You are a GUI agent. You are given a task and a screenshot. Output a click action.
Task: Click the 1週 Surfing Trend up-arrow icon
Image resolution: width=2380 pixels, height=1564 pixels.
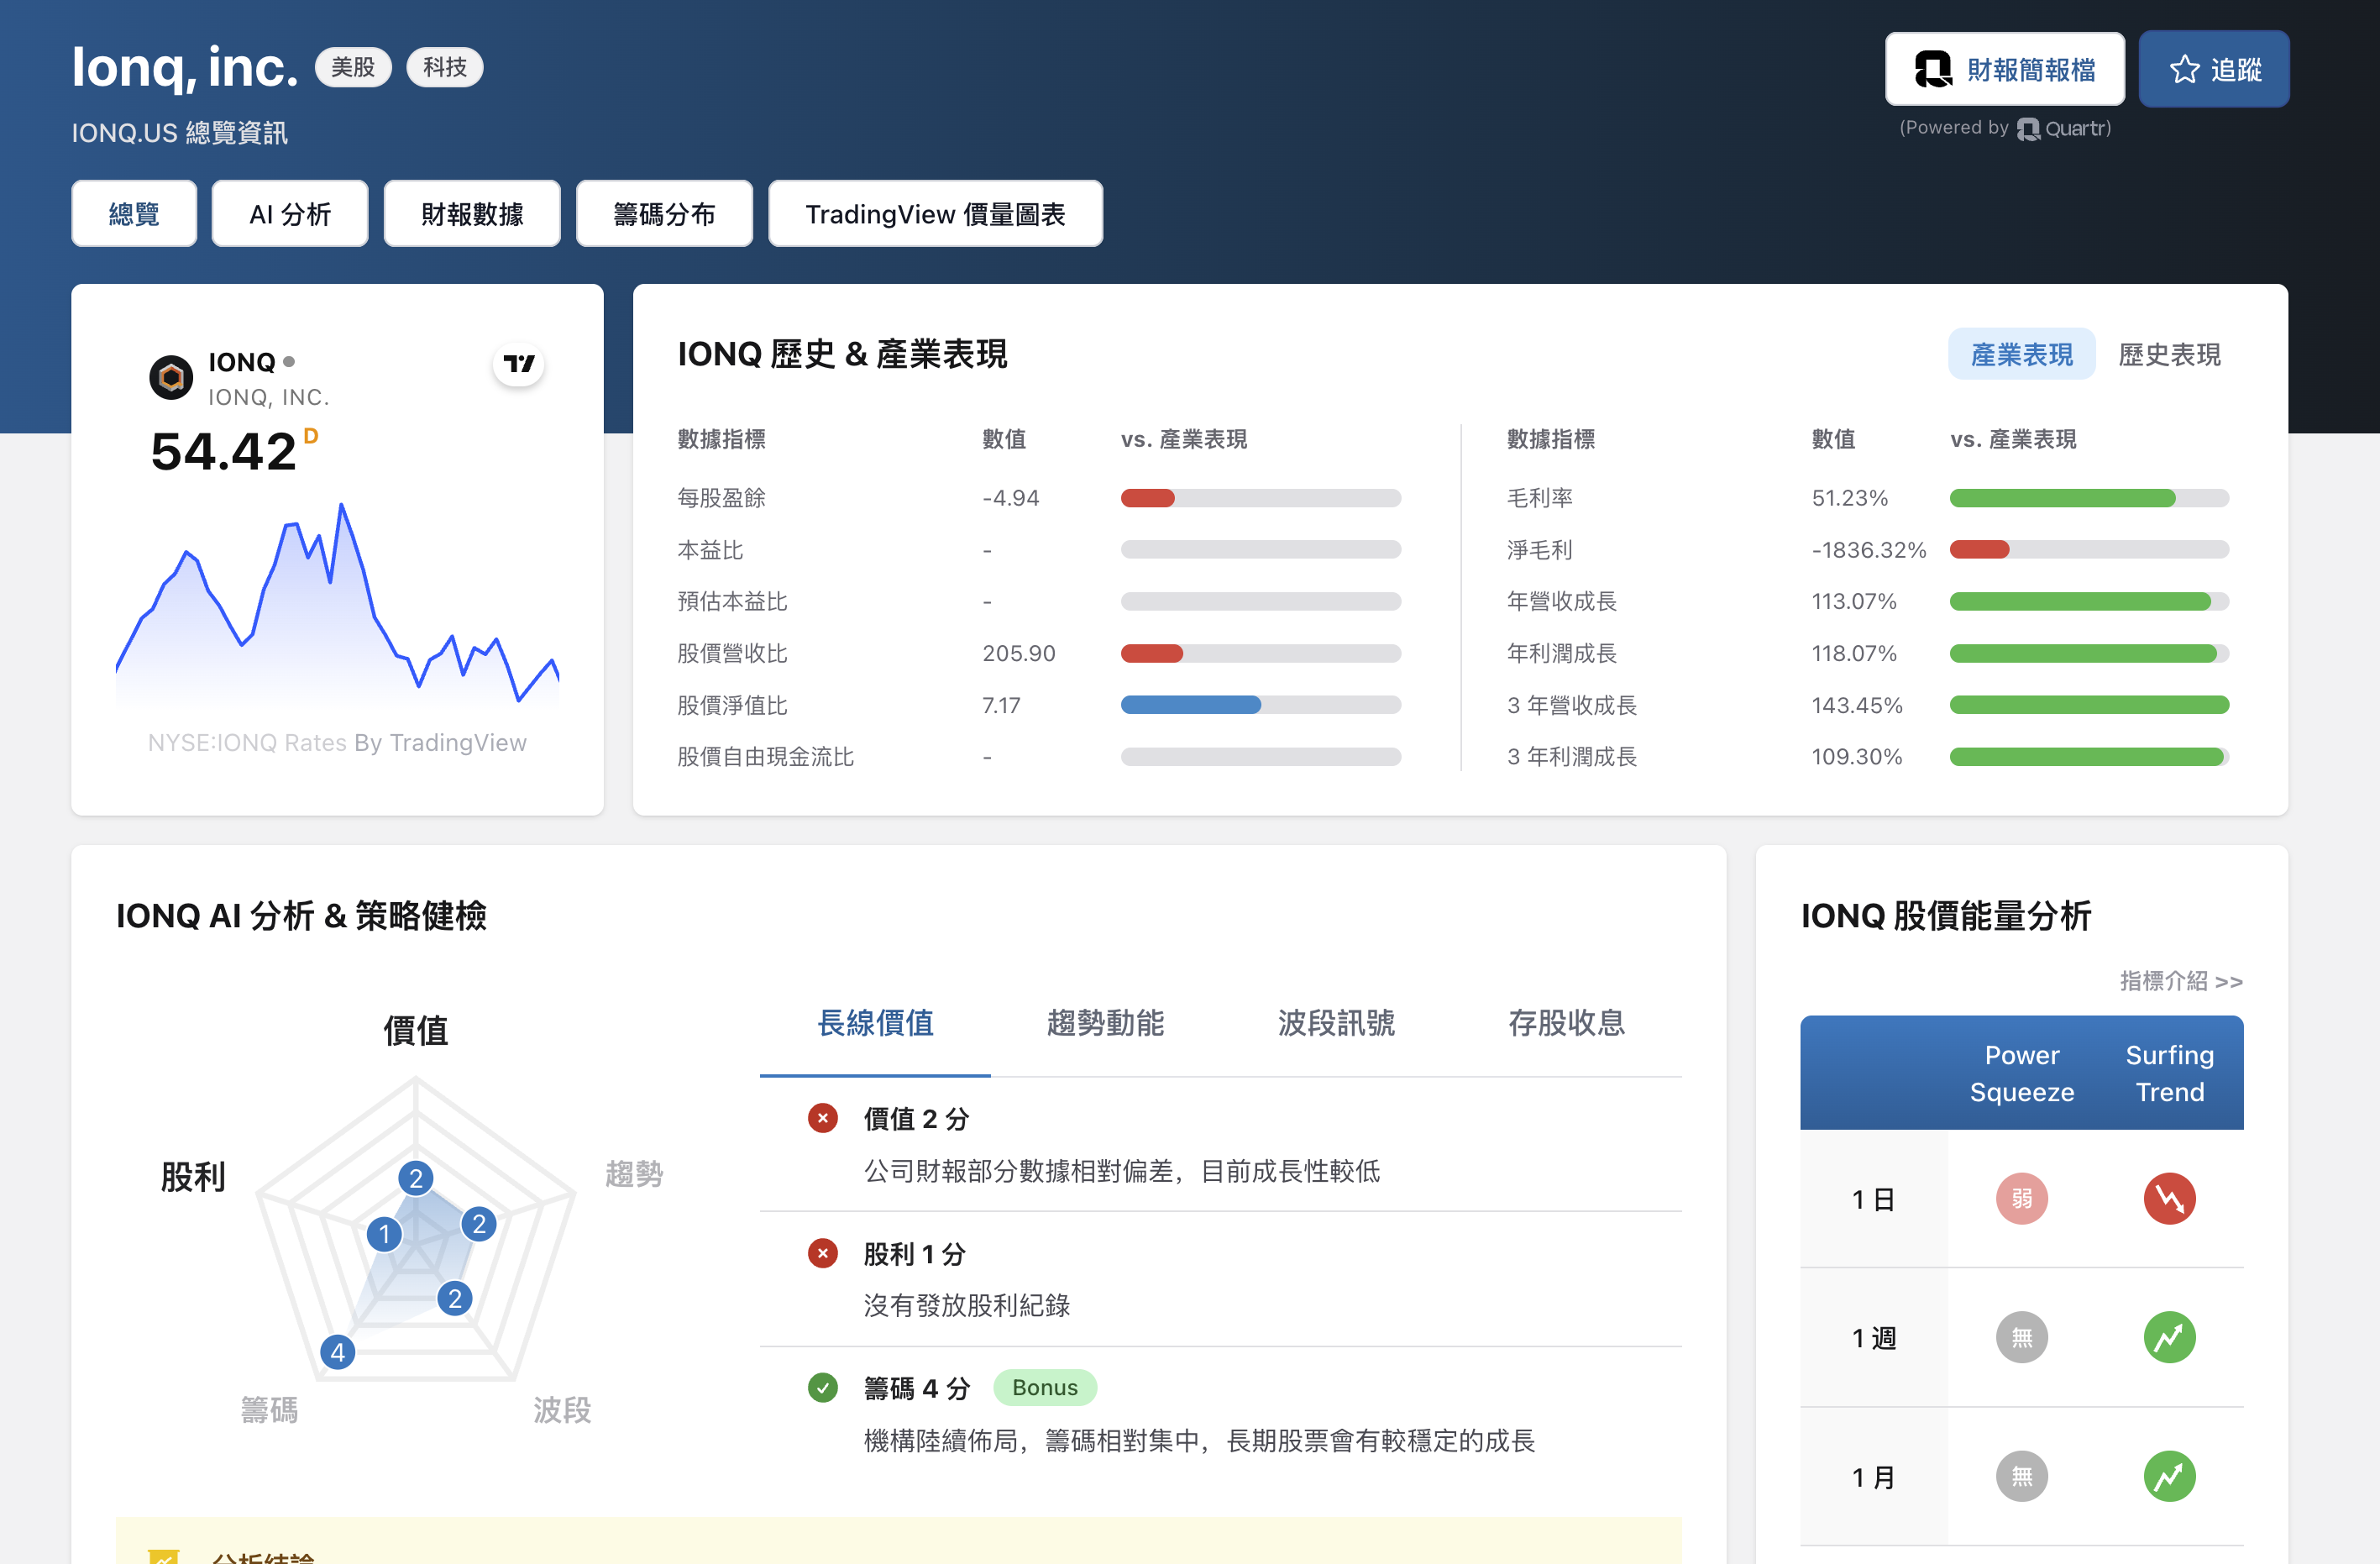2168,1337
